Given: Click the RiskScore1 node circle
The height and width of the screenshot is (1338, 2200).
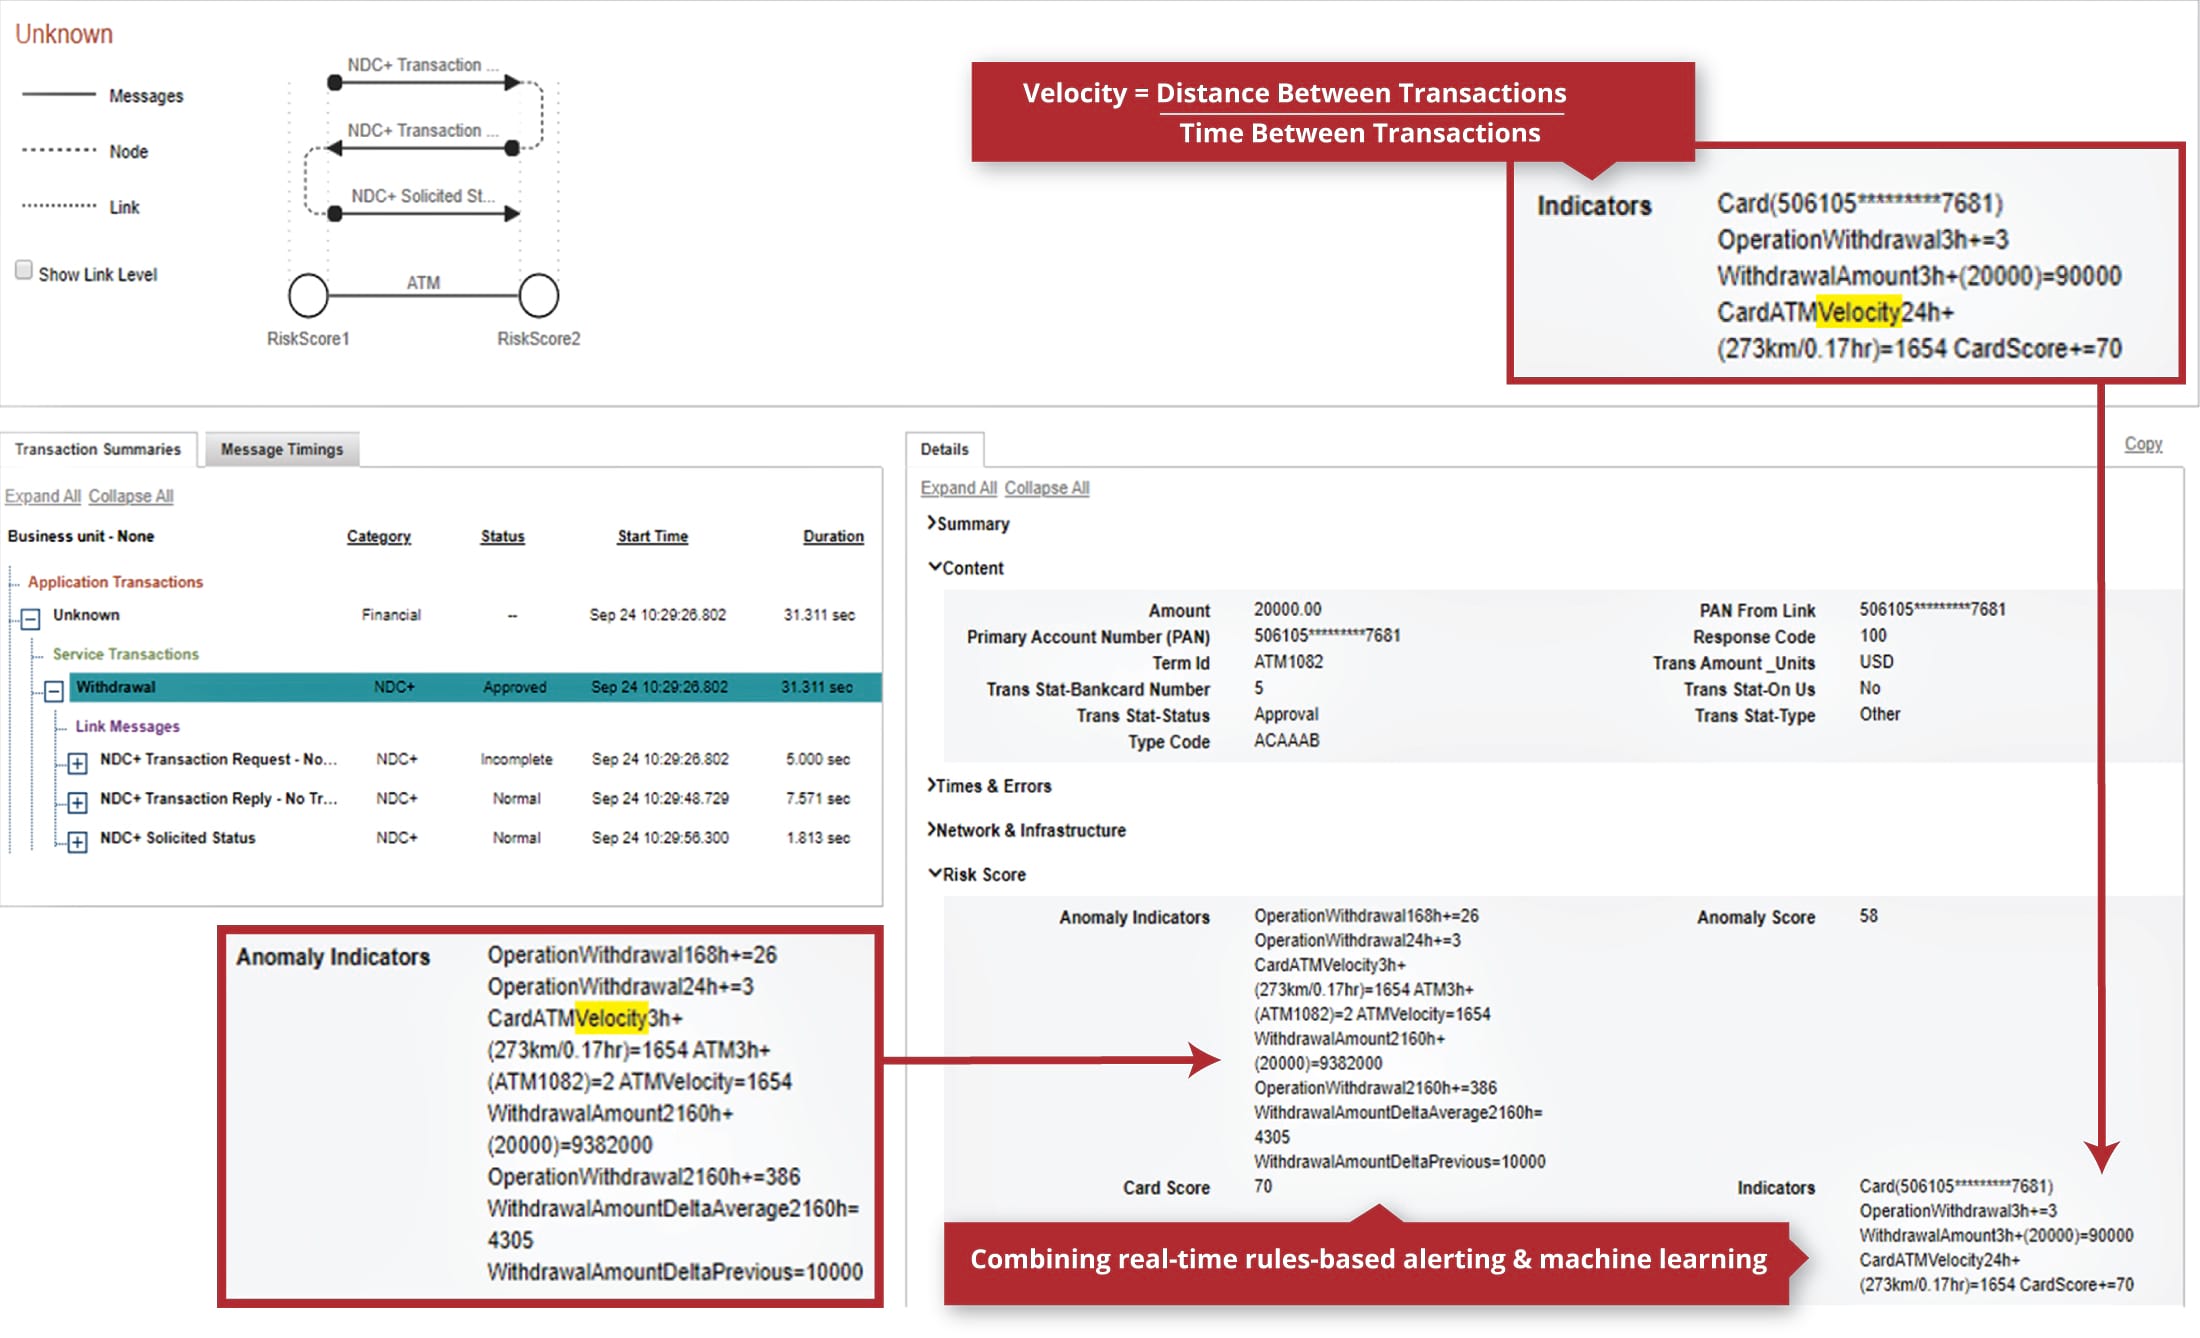Looking at the screenshot, I should pos(308,295).
